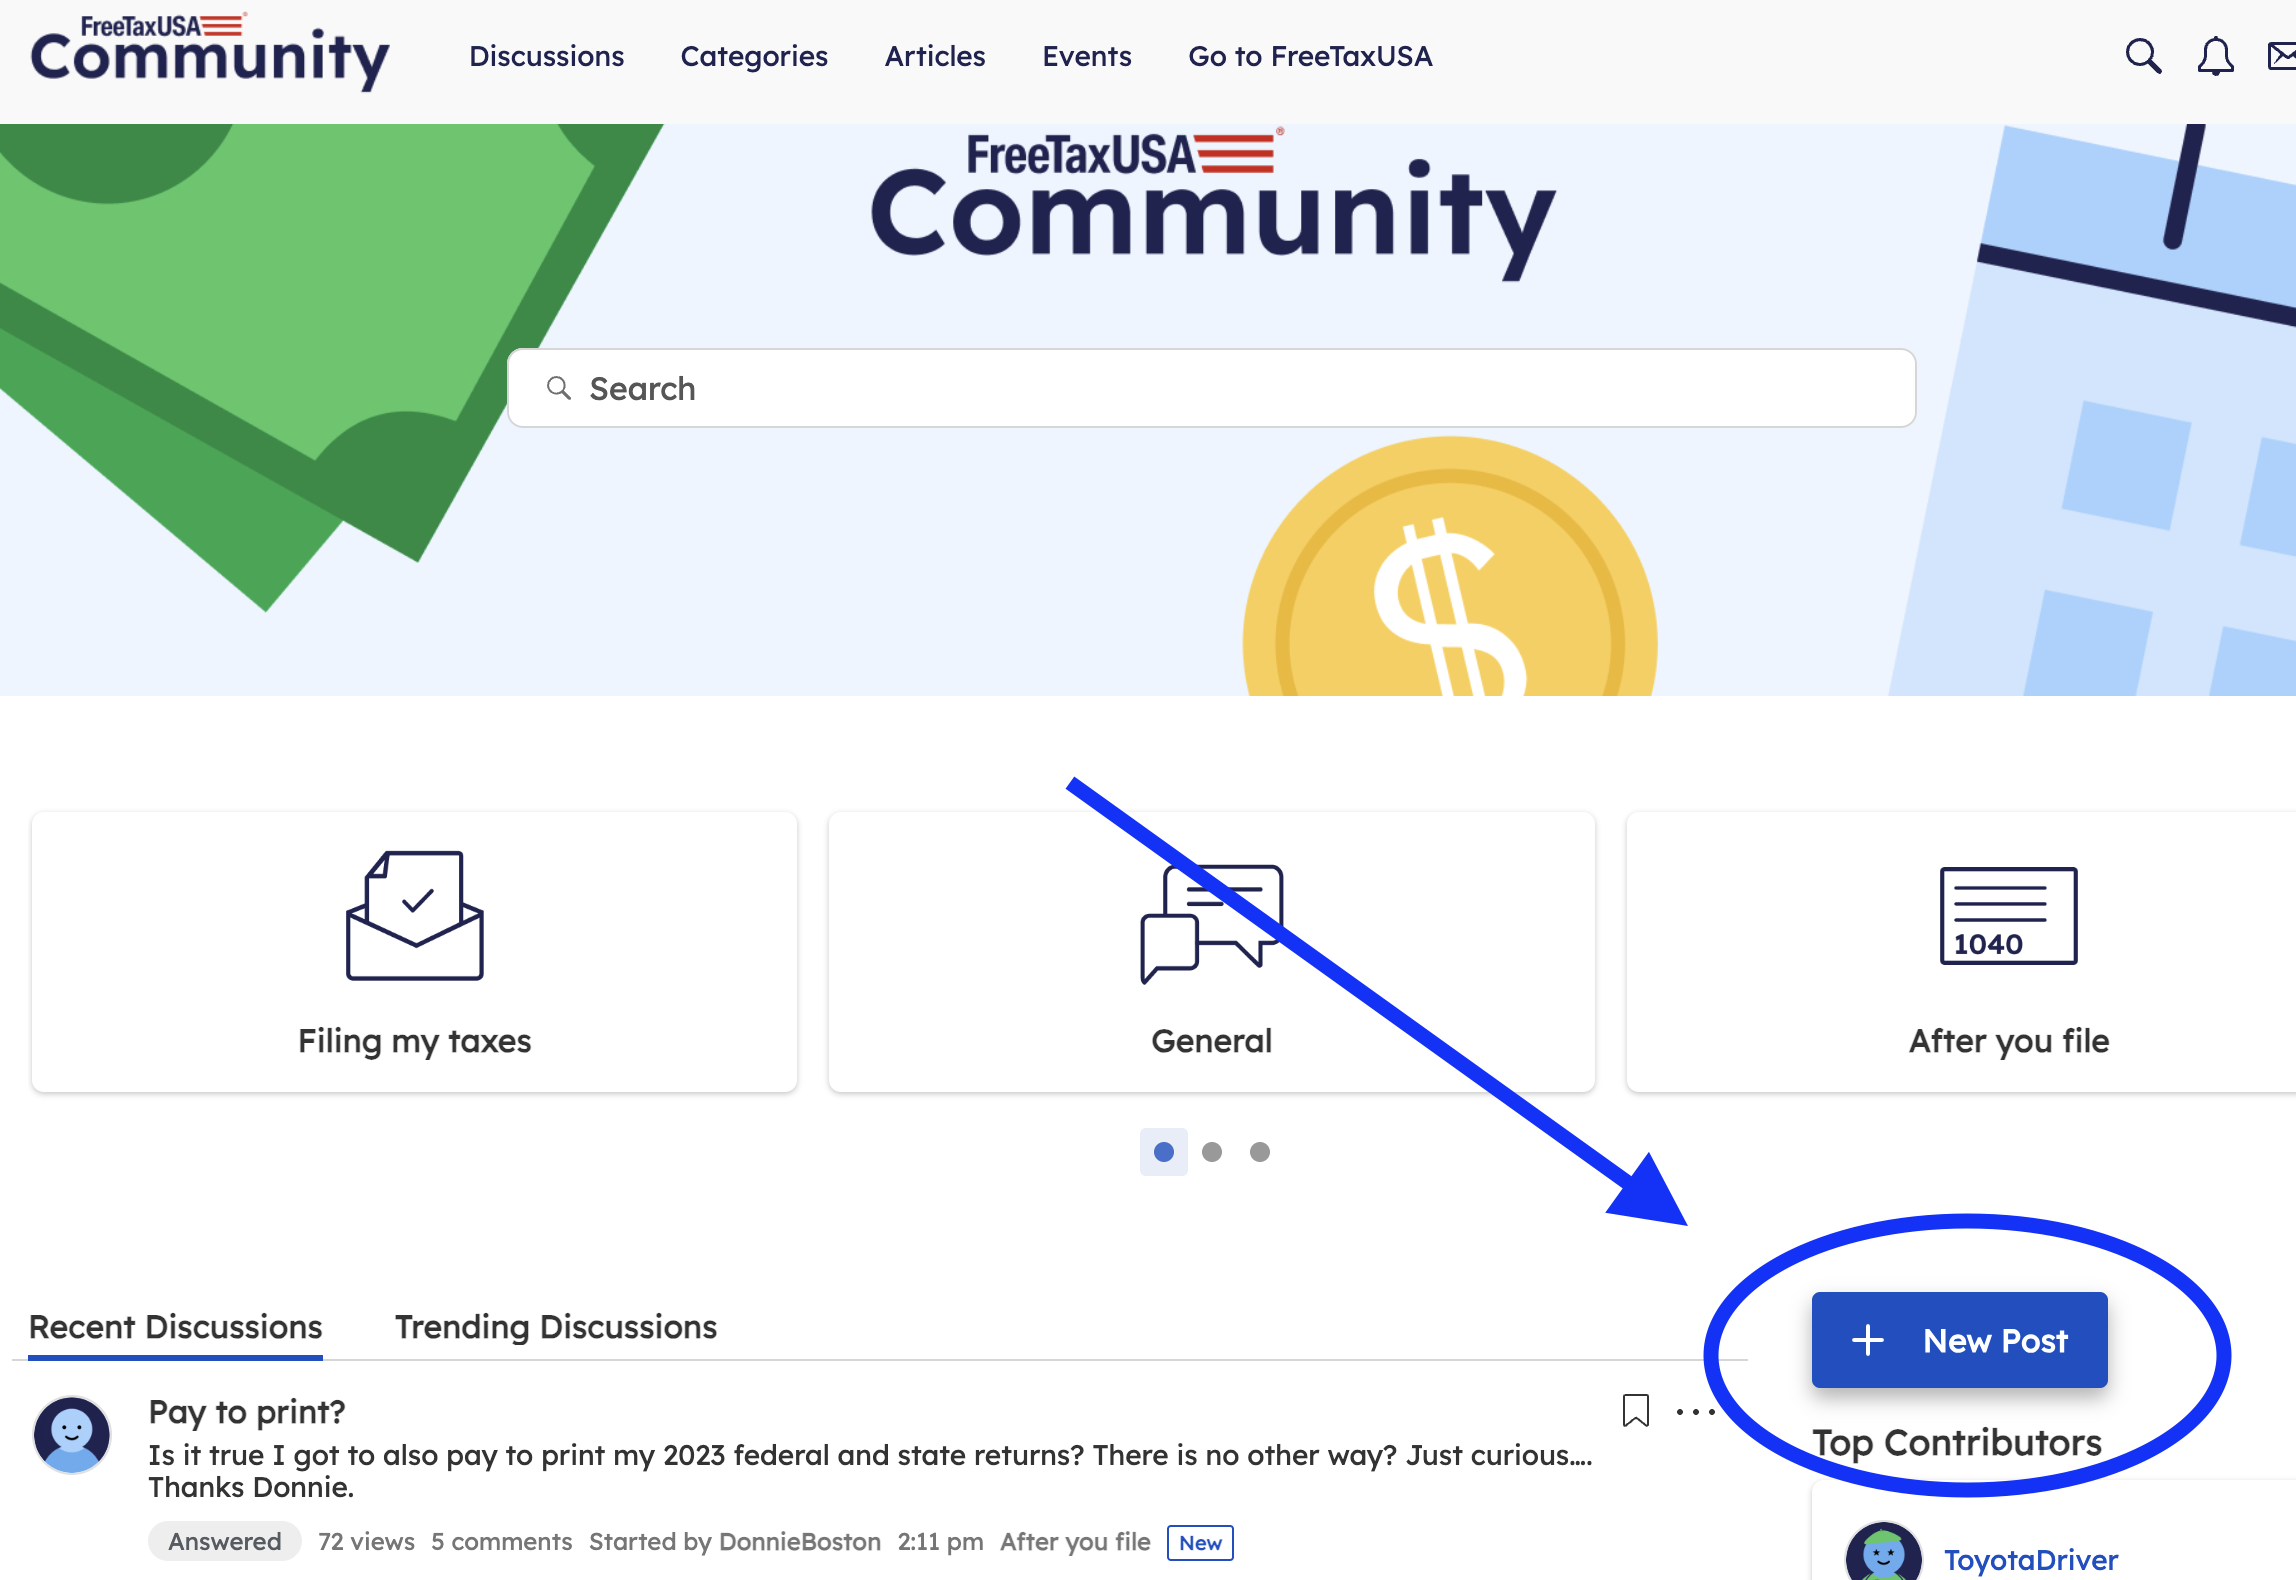The height and width of the screenshot is (1580, 2296).
Task: Select the second carousel dot
Action: click(x=1212, y=1152)
